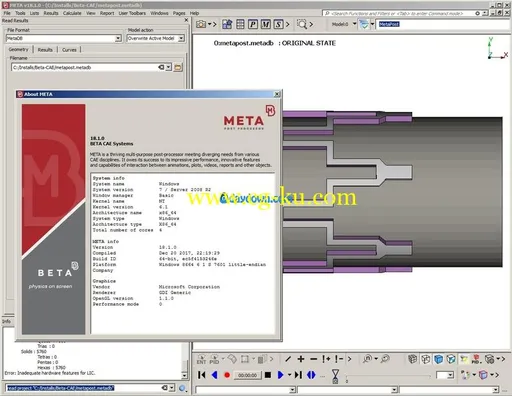Jump to first animation state
This screenshot has width=512, height=396.
202,375
